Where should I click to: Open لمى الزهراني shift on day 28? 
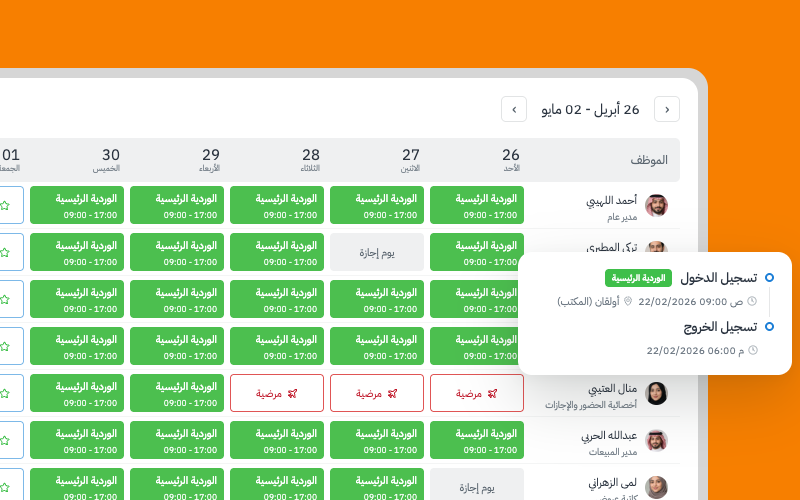[277, 484]
